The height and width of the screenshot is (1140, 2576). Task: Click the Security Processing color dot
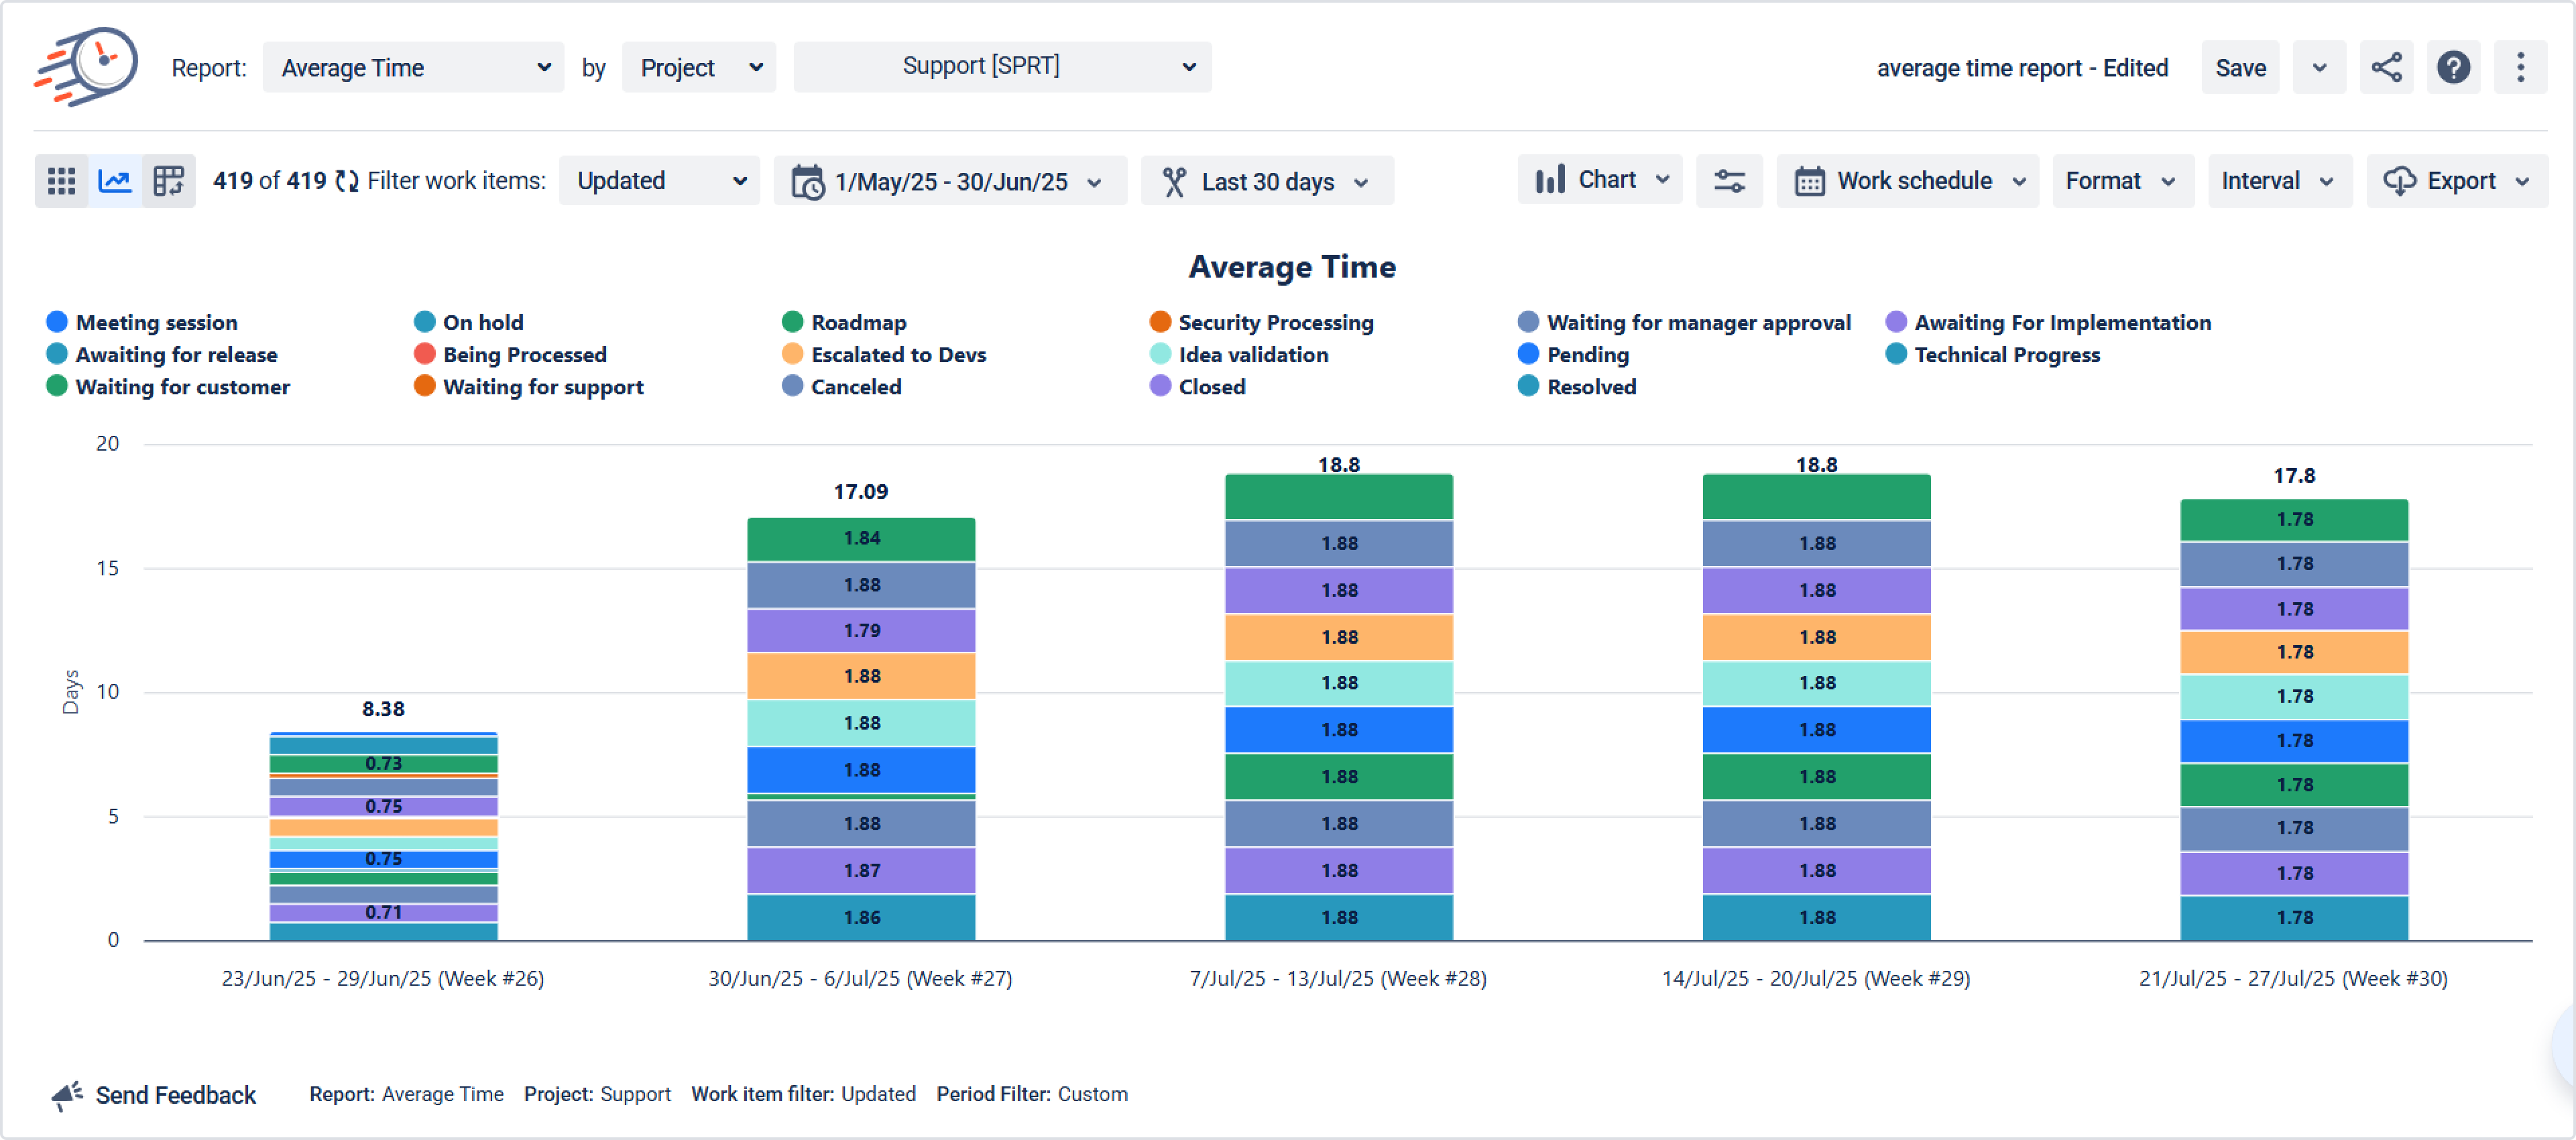pyautogui.click(x=1160, y=322)
